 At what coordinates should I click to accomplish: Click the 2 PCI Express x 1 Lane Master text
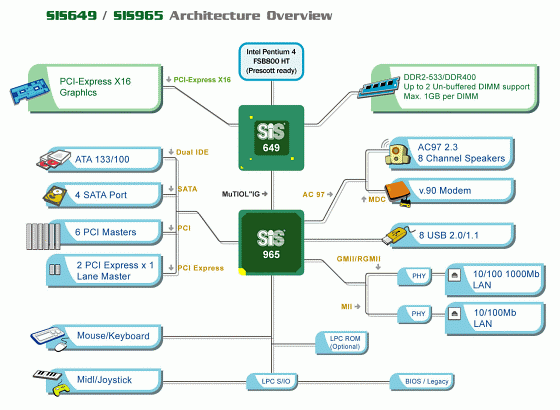[x=115, y=271]
